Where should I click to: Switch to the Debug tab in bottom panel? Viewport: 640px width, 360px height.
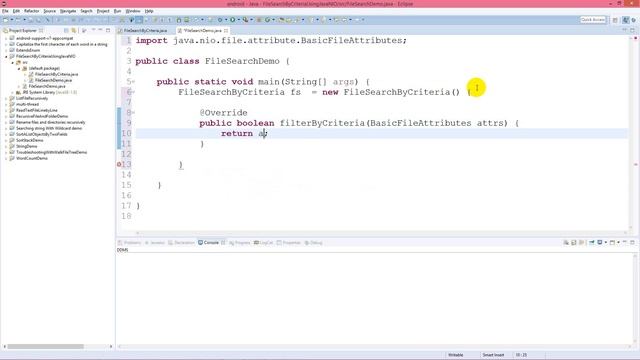tap(313, 243)
